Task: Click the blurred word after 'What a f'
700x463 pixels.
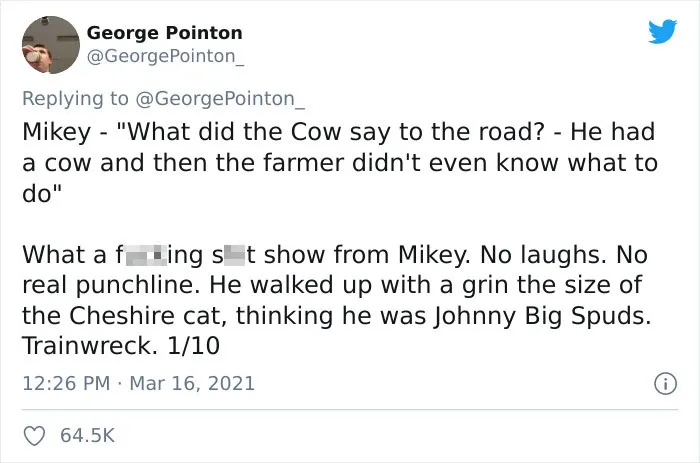Action: 146,255
